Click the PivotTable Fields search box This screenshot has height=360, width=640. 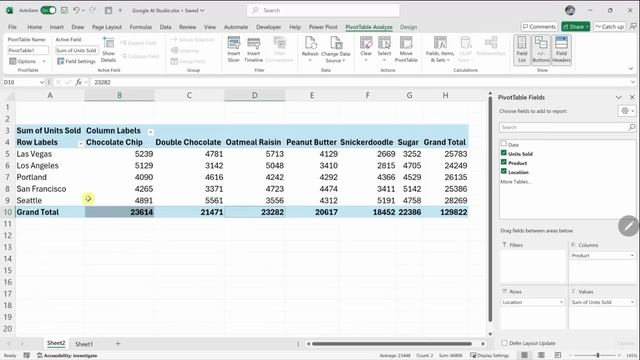point(567,127)
